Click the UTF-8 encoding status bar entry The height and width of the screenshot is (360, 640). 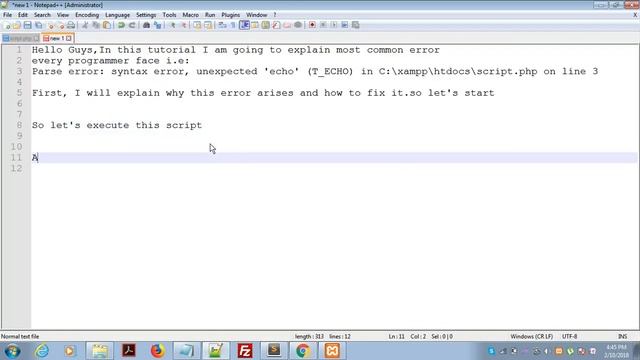[569, 336]
